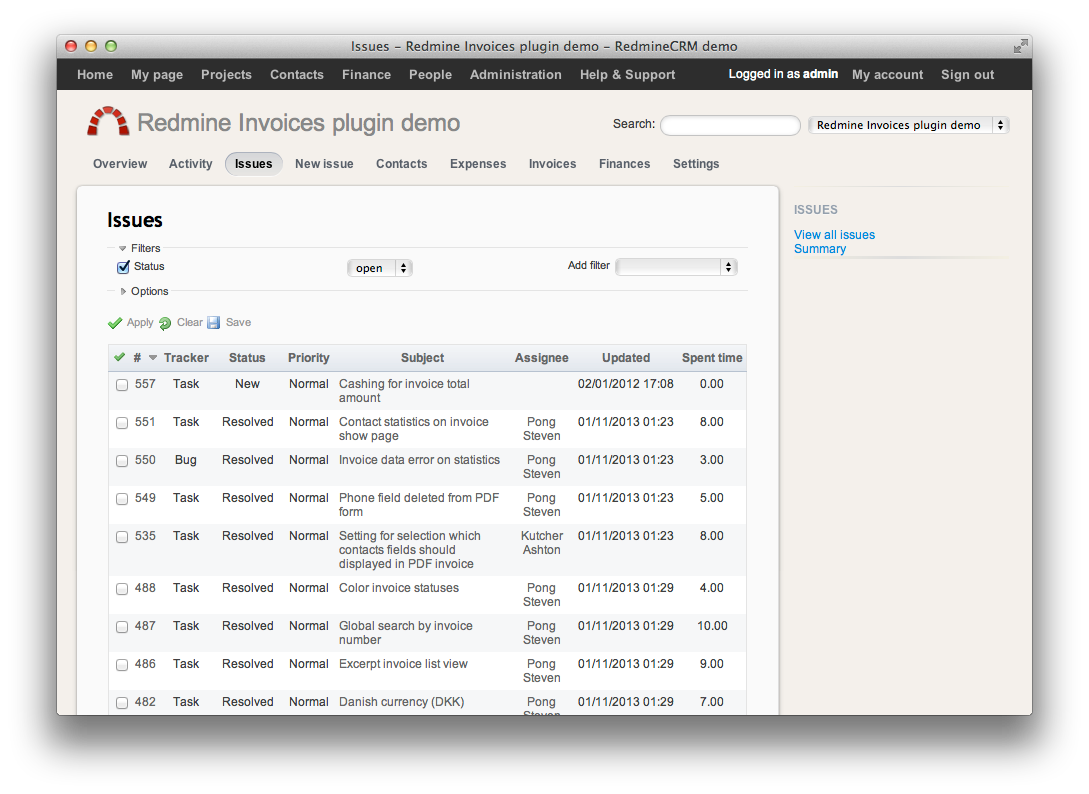Click the admin username link
This screenshot has width=1089, height=794.
pos(820,74)
